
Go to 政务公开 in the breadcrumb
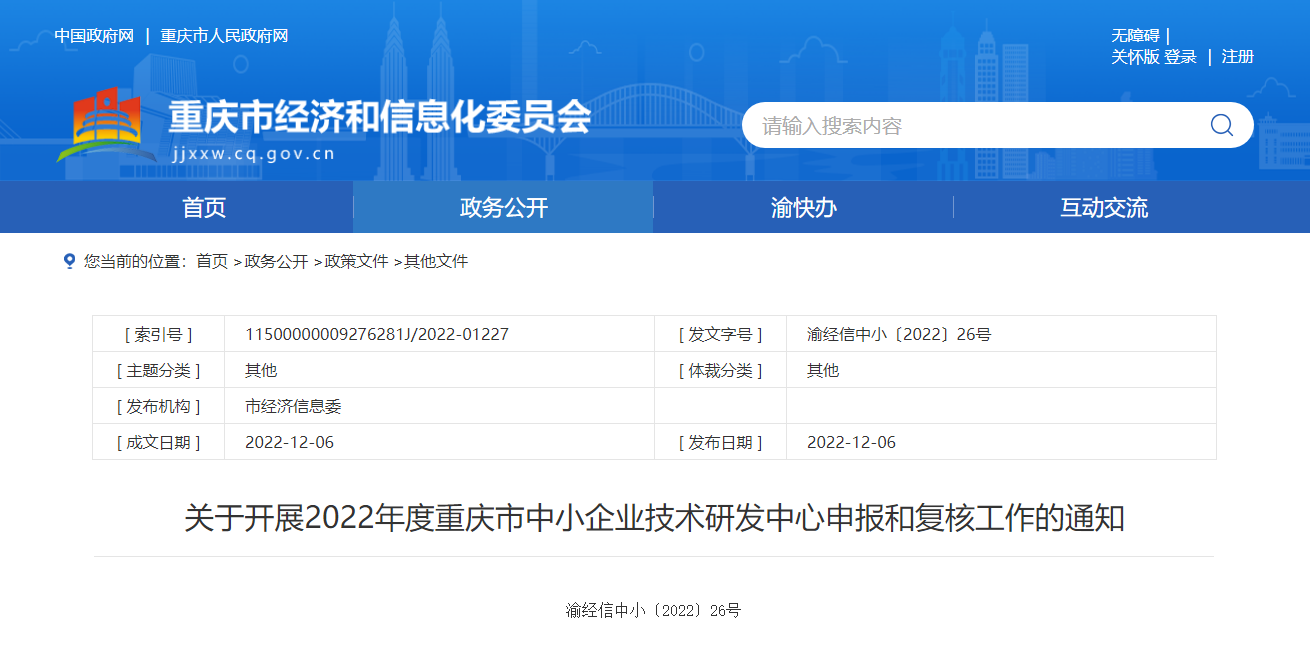click(x=276, y=261)
